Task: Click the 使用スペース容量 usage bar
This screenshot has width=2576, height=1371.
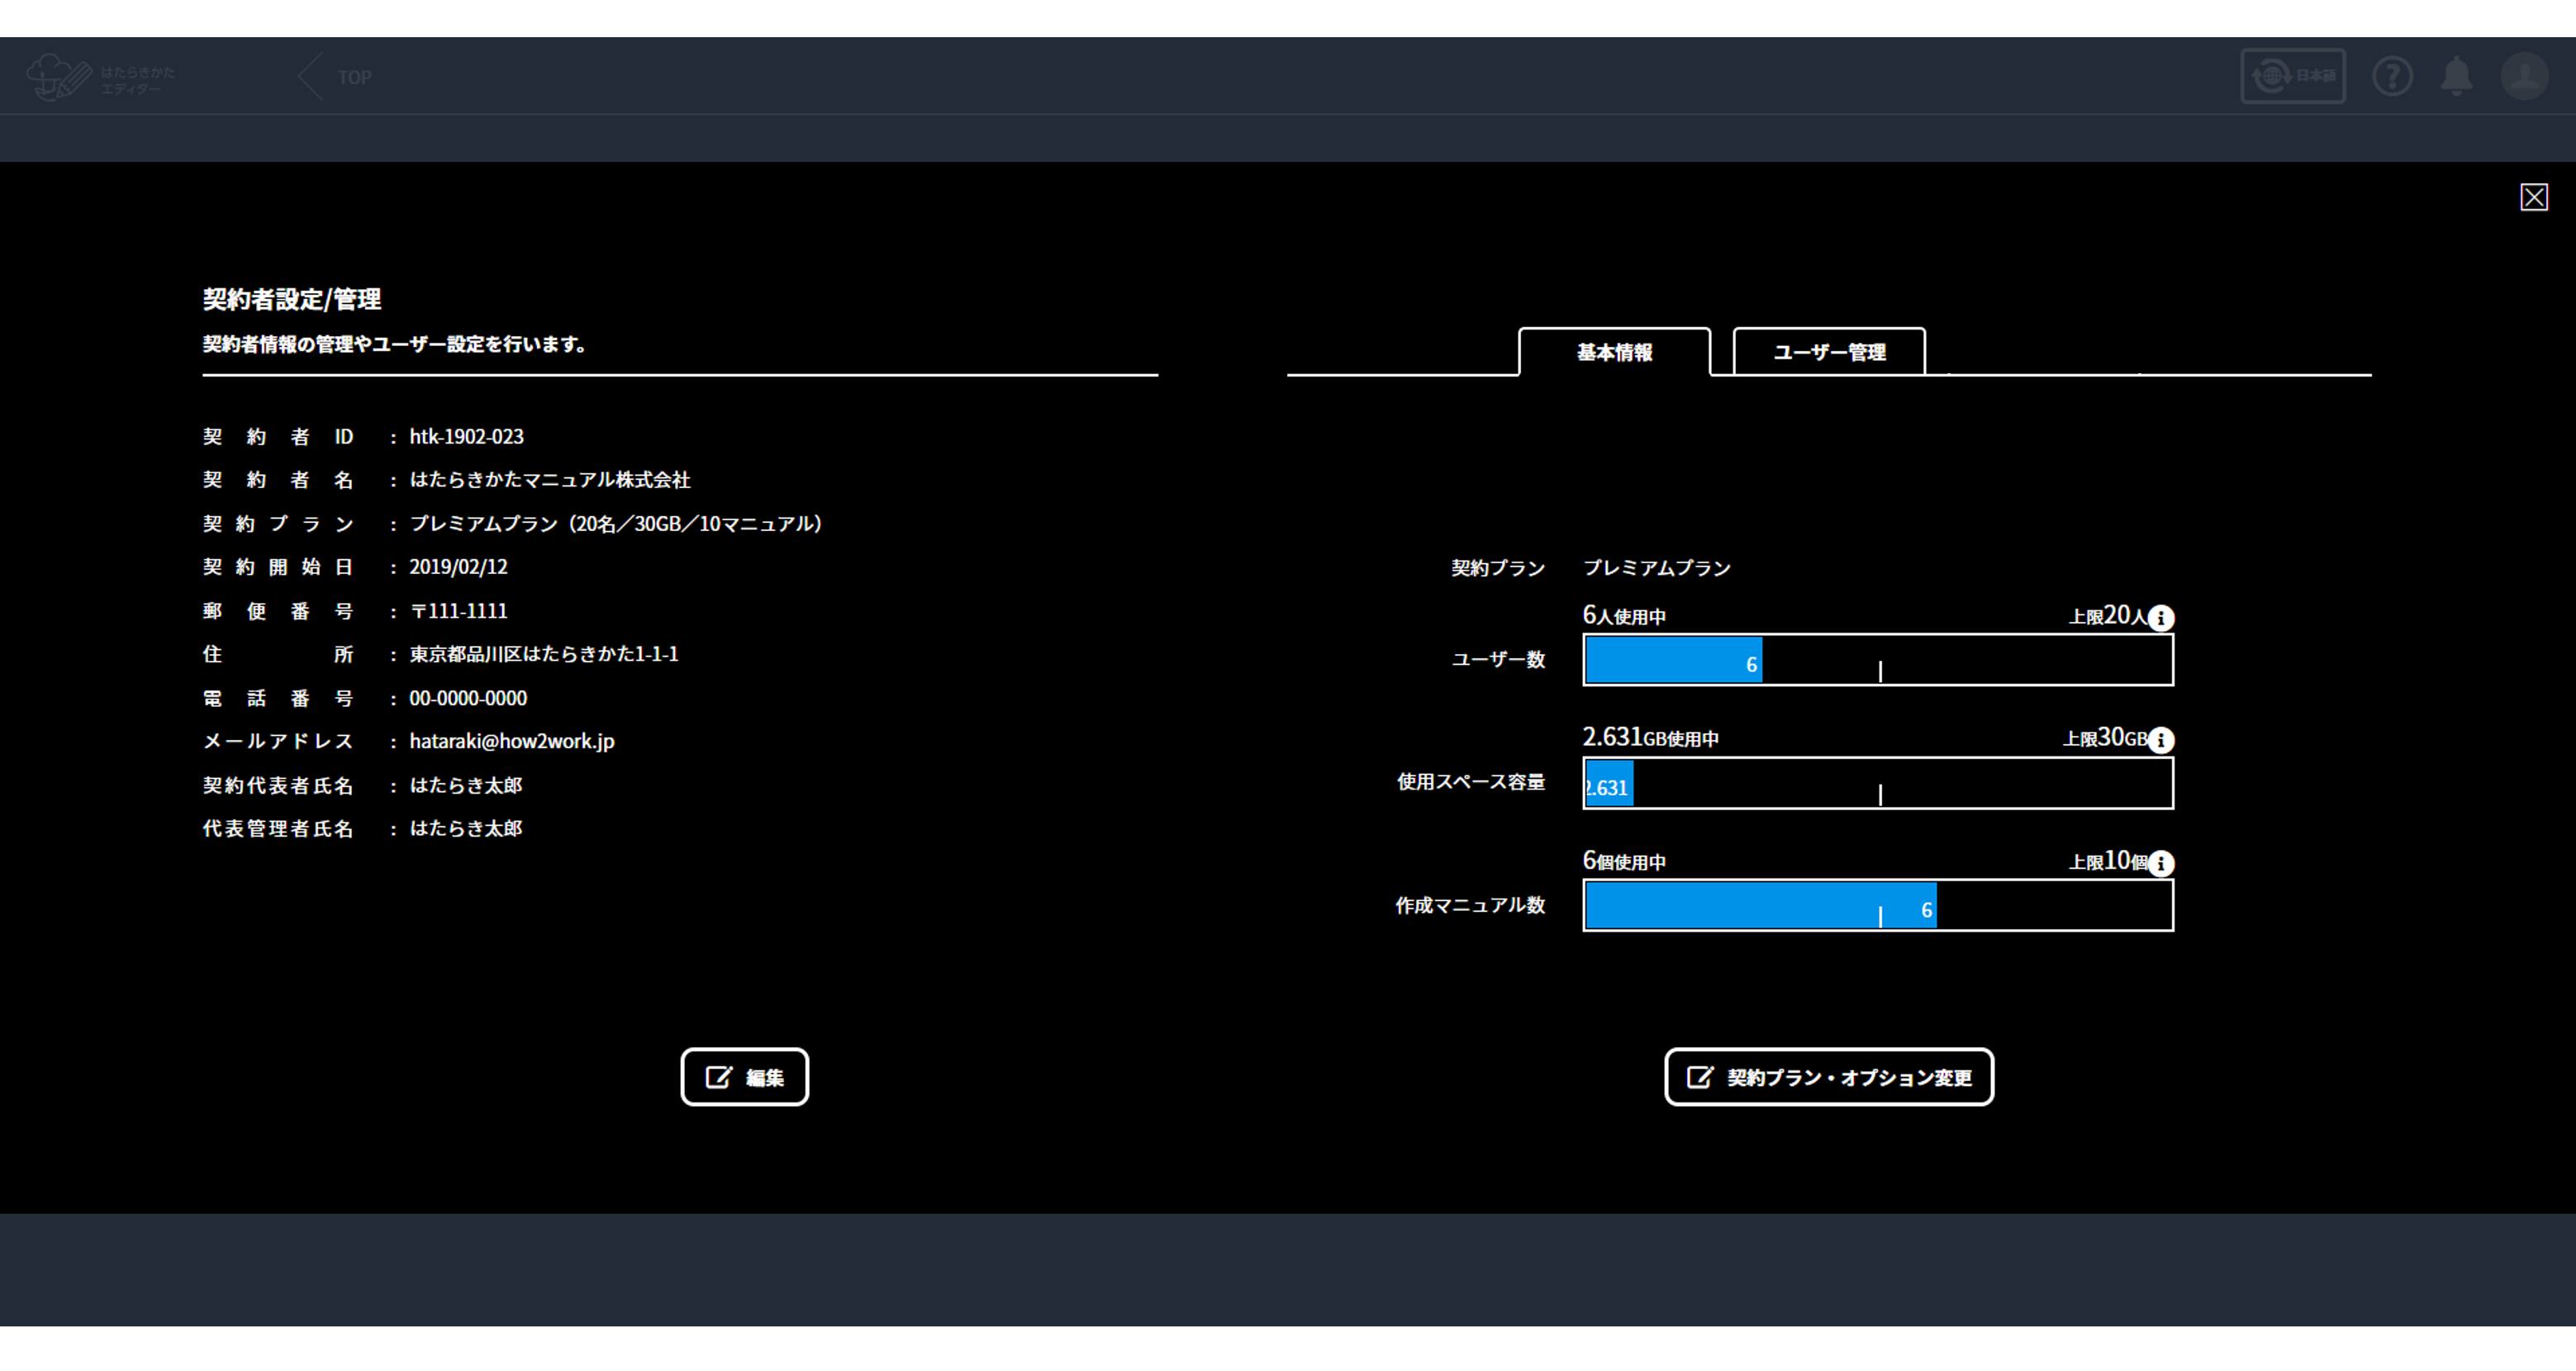Action: point(1877,783)
